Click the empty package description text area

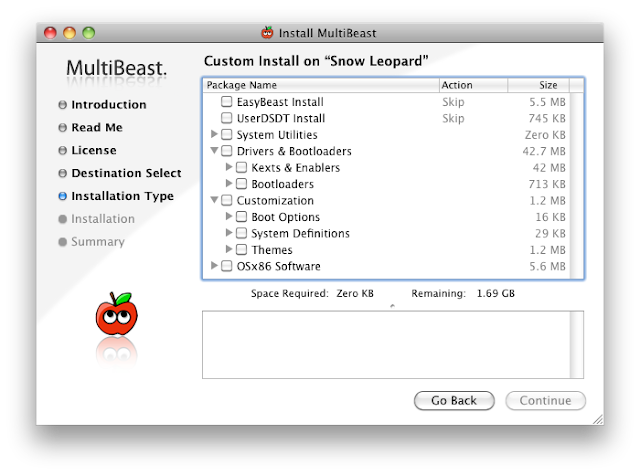(x=386, y=345)
